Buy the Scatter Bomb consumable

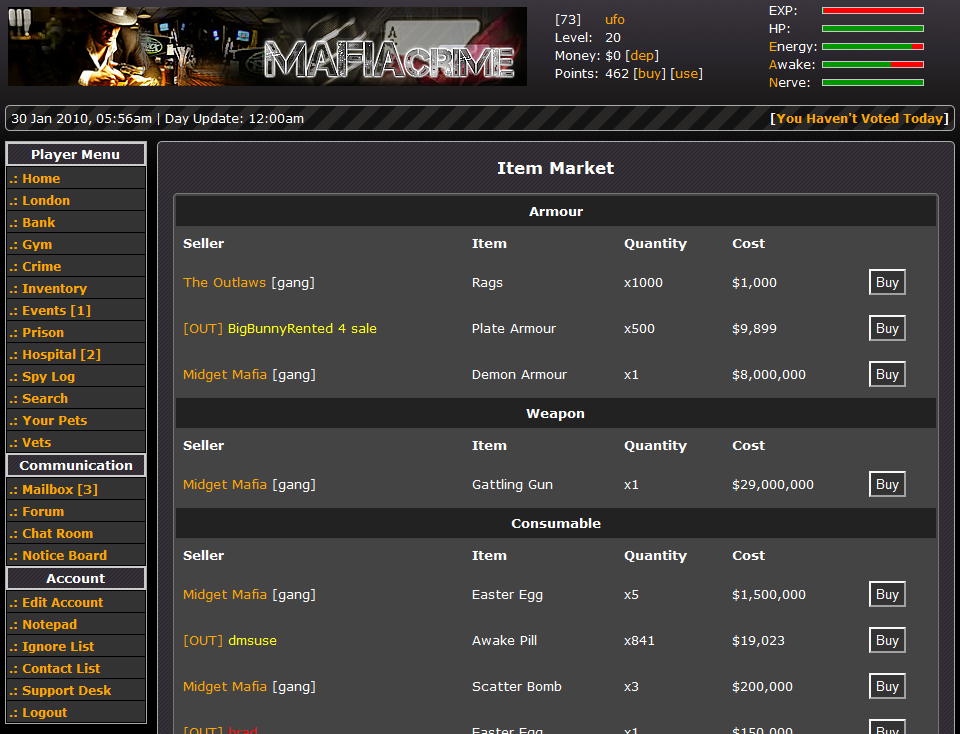tap(886, 687)
